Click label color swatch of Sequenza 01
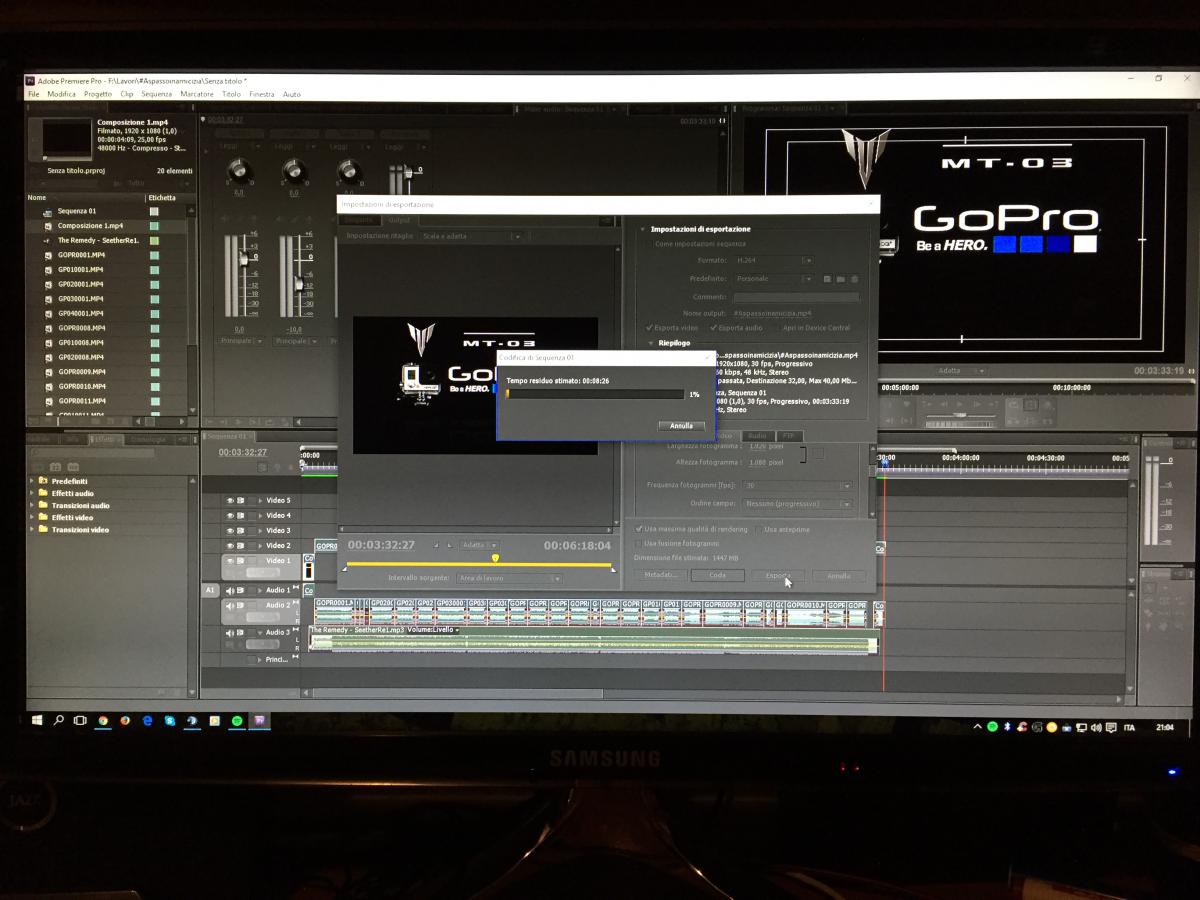Screen dimensions: 1200x900 pyautogui.click(x=154, y=211)
